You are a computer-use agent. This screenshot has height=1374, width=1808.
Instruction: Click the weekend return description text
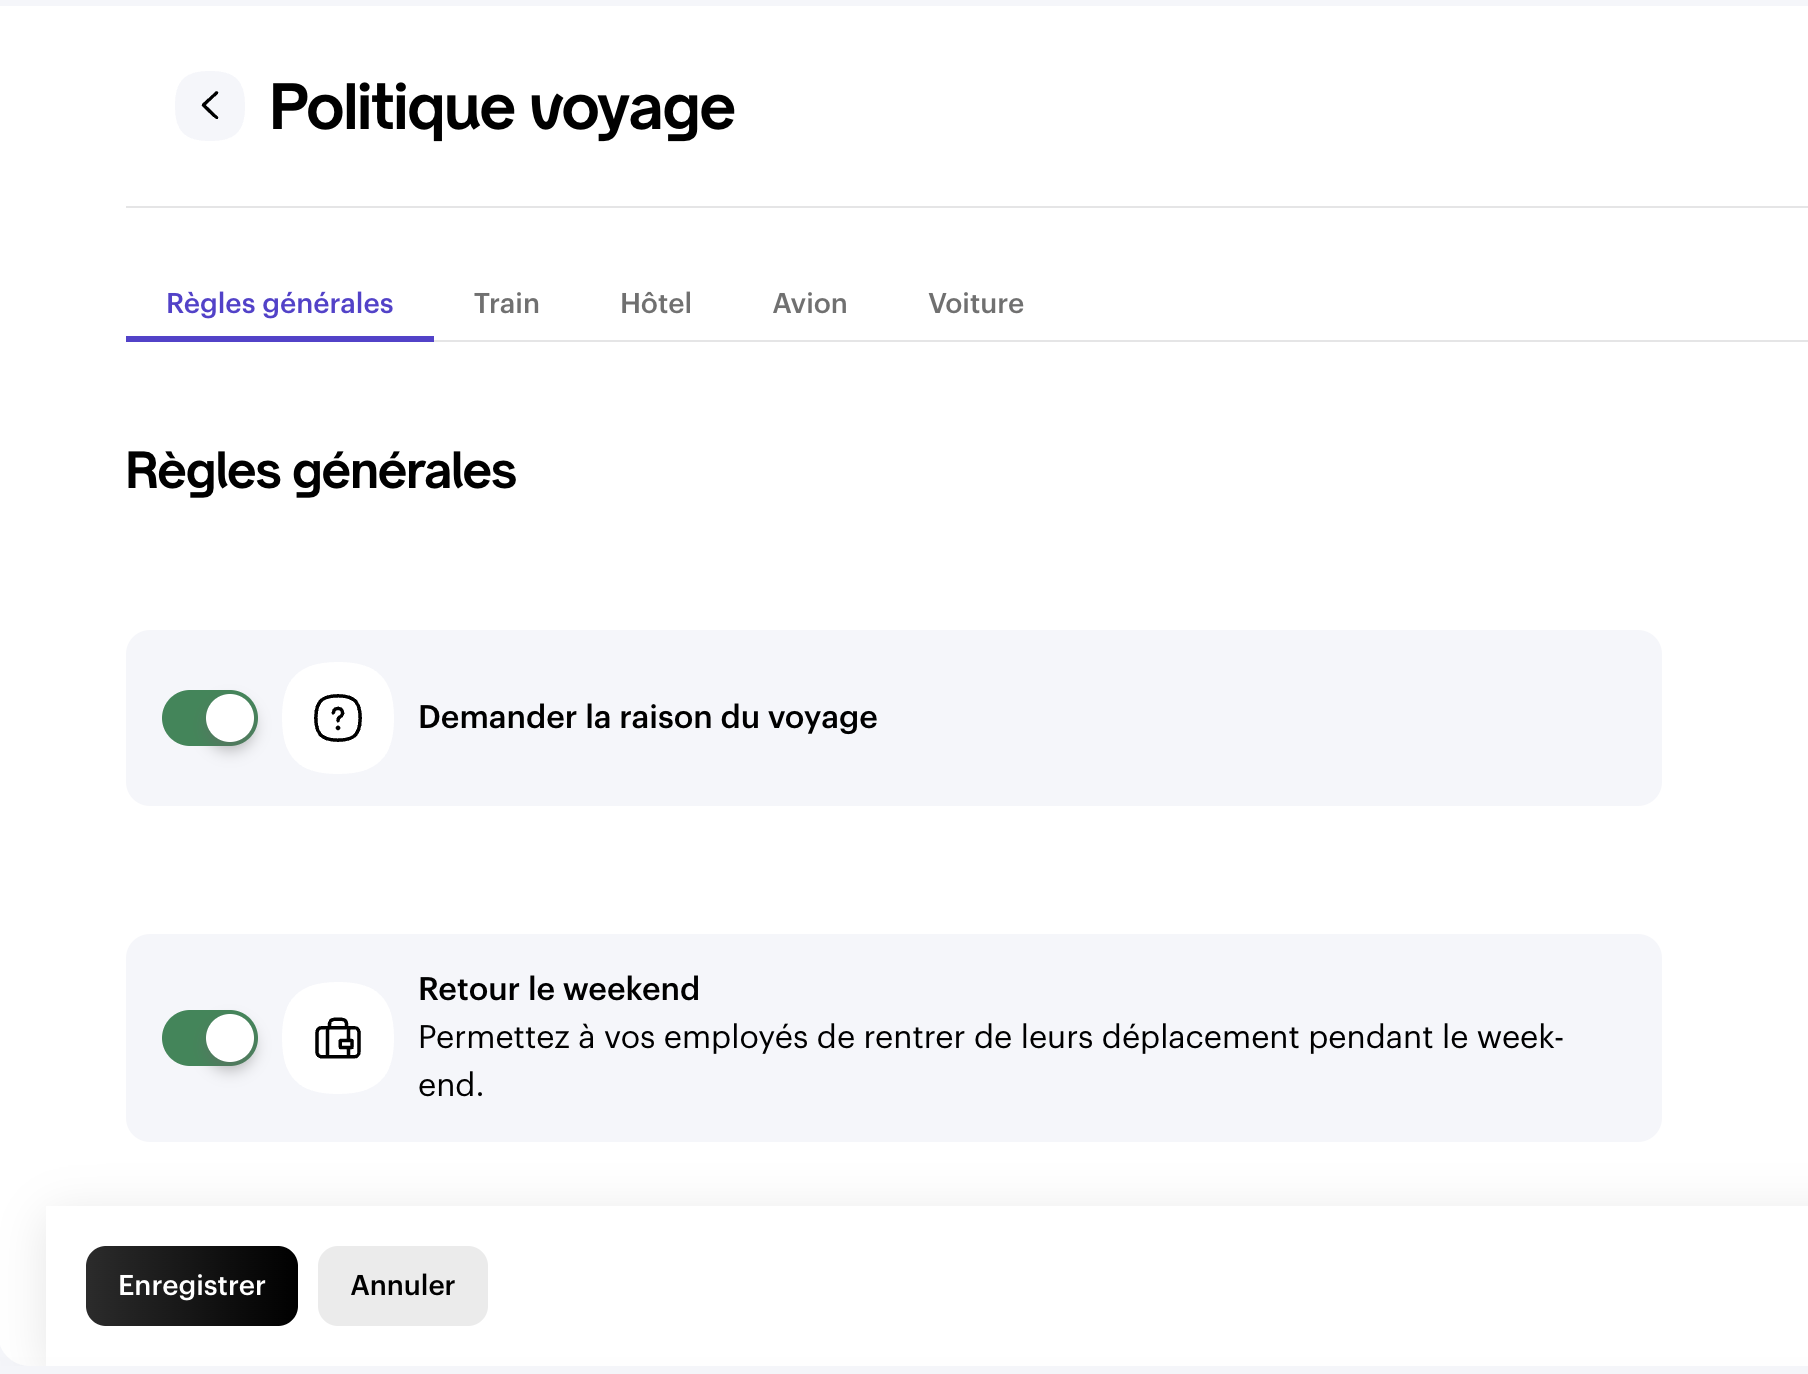coord(990,1038)
